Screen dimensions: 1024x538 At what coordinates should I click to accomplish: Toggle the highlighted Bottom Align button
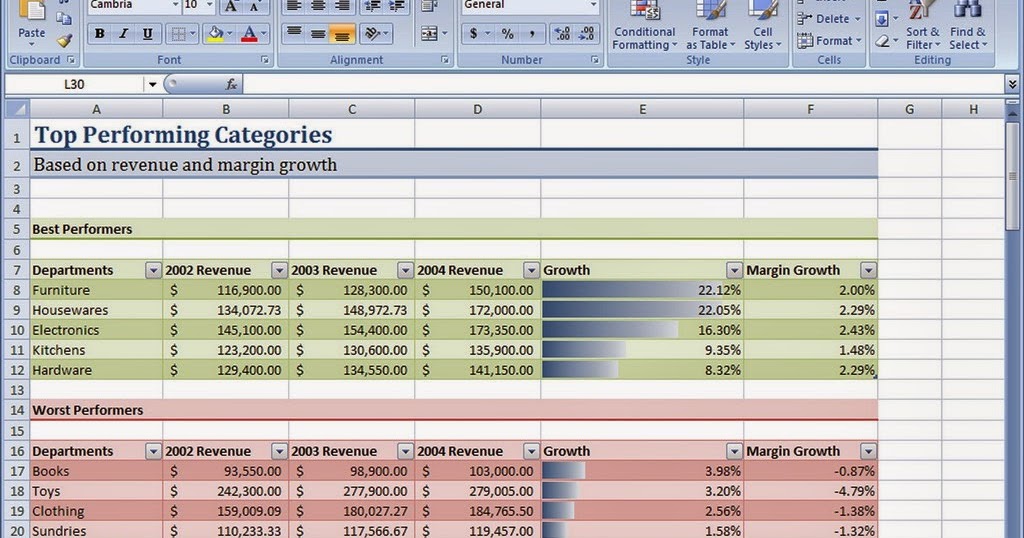coord(342,33)
